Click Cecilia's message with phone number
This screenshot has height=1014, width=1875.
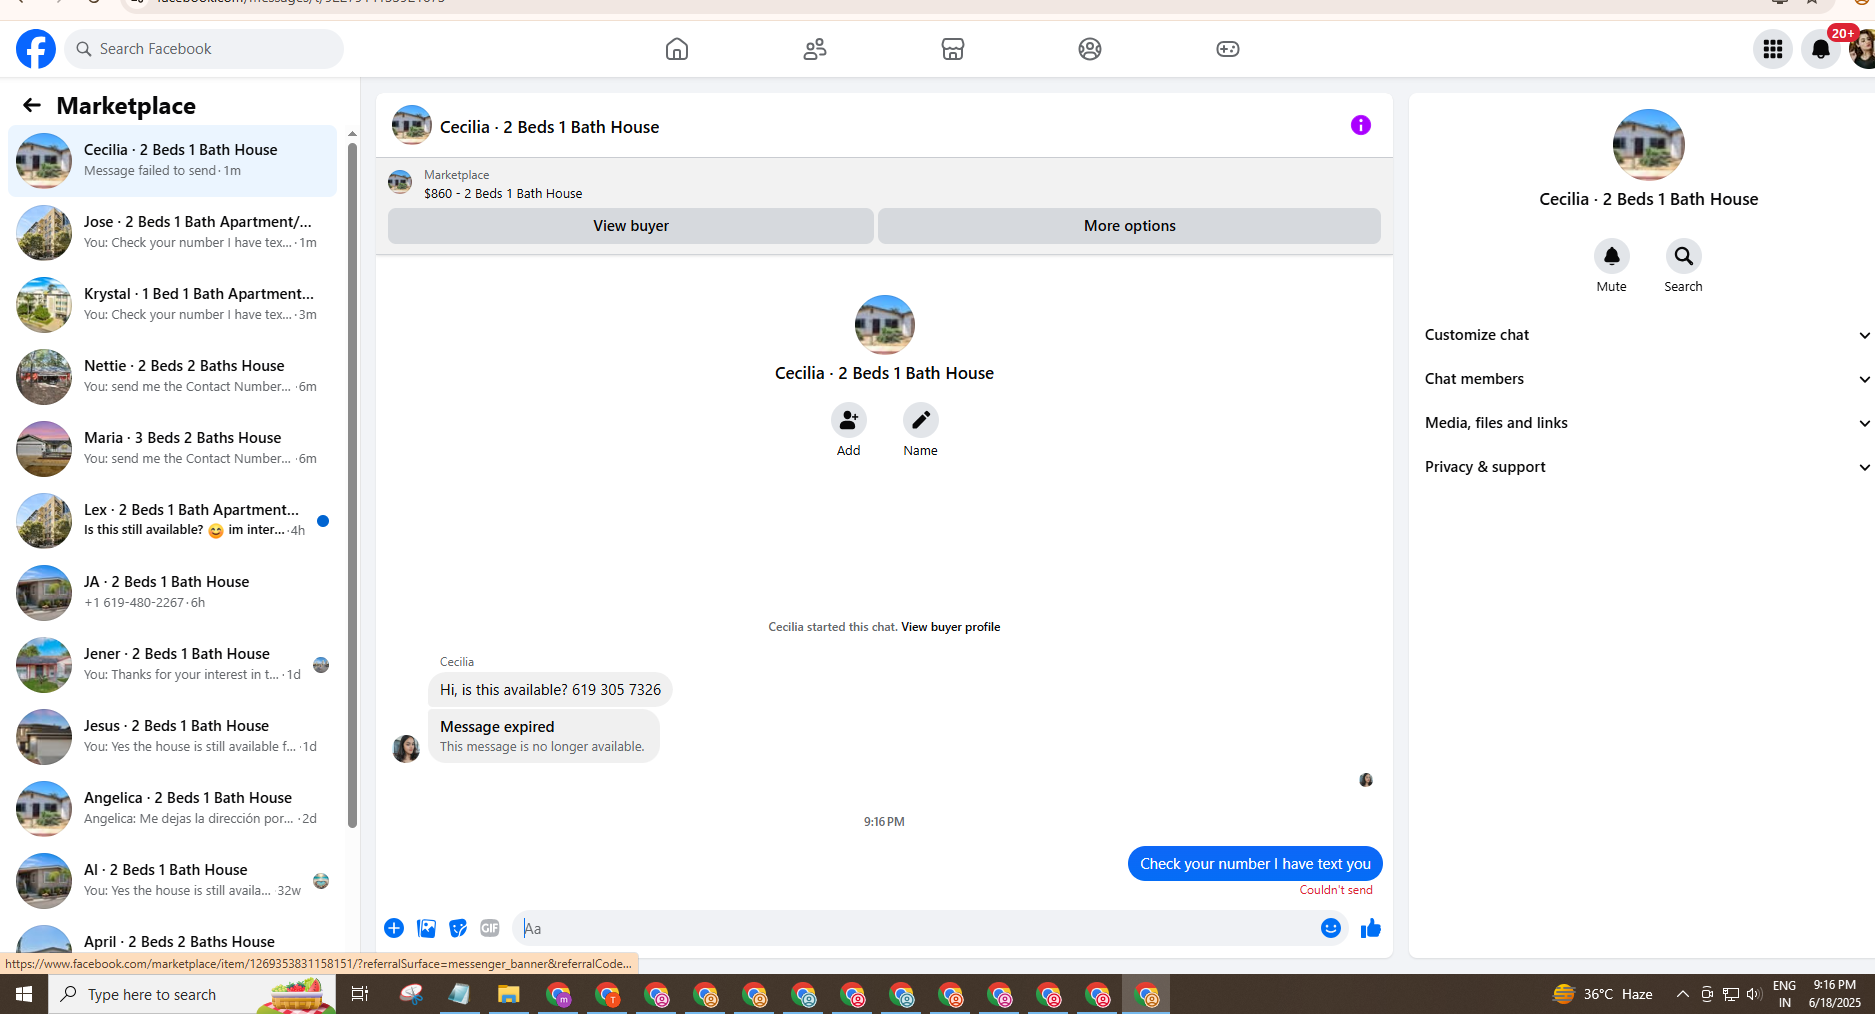coord(550,690)
